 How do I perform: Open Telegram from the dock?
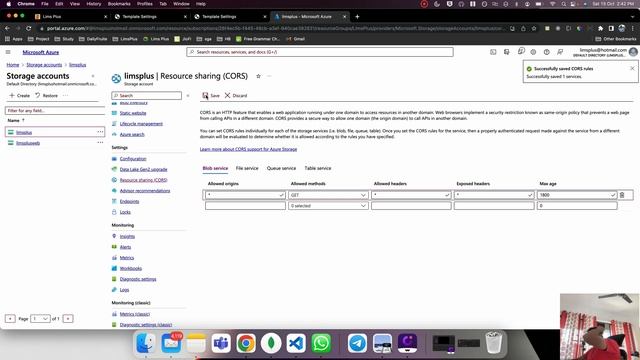(357, 343)
